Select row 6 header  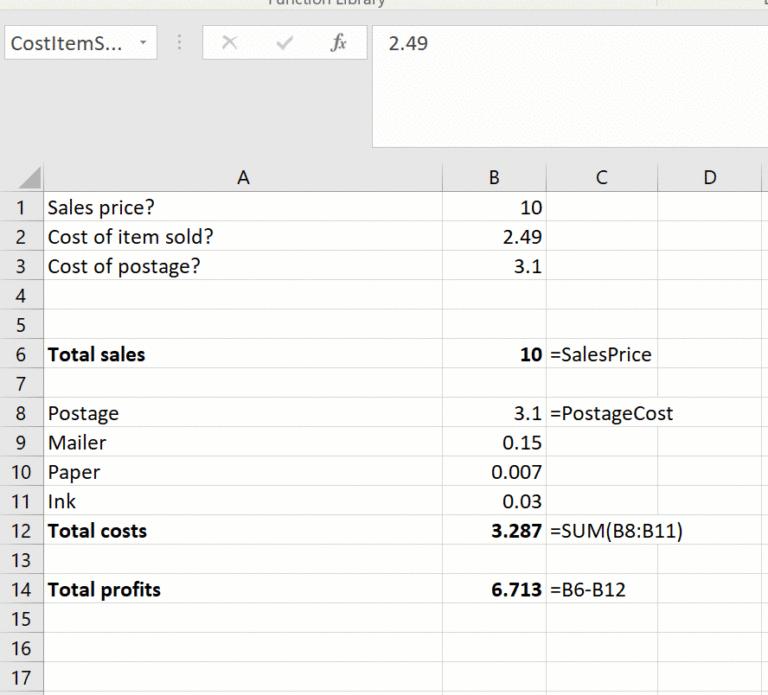coord(21,354)
